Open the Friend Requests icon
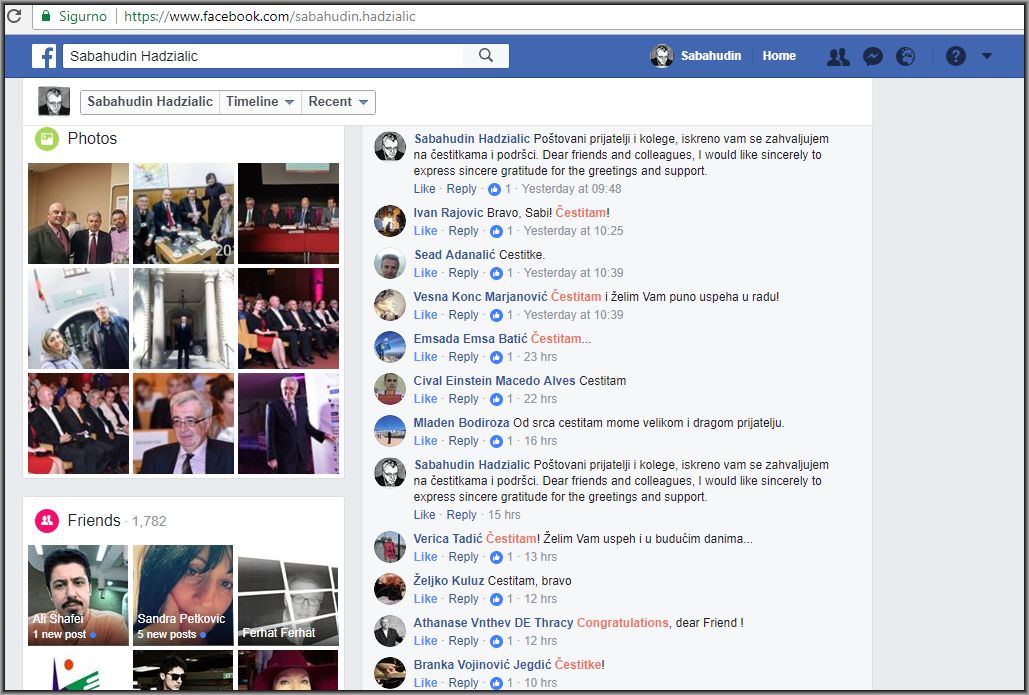This screenshot has width=1029, height=695. coord(838,56)
